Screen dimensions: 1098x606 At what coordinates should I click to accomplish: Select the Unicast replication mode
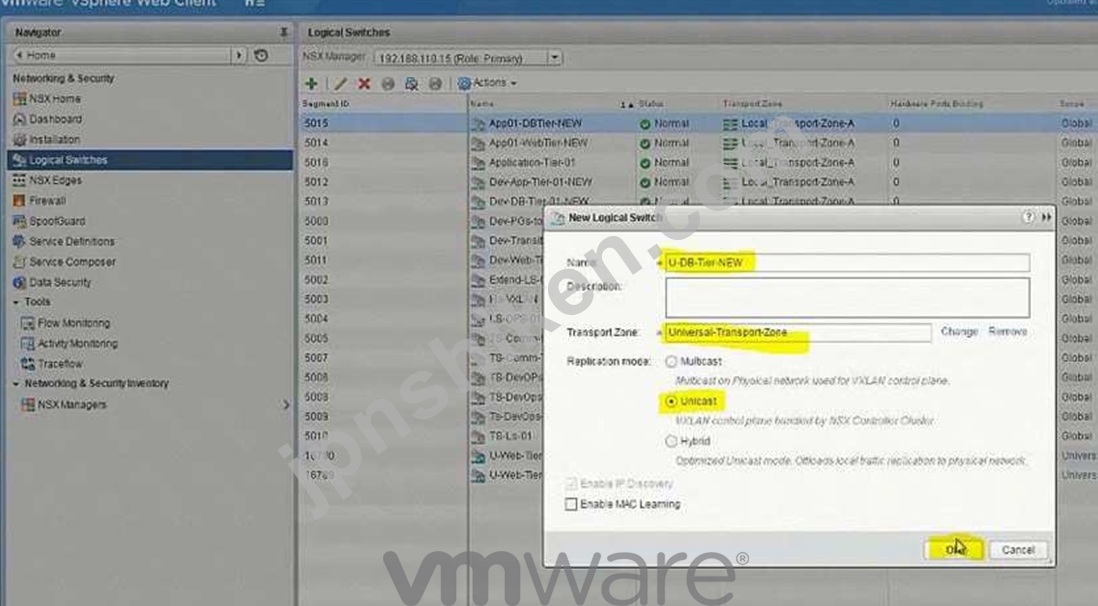point(672,401)
